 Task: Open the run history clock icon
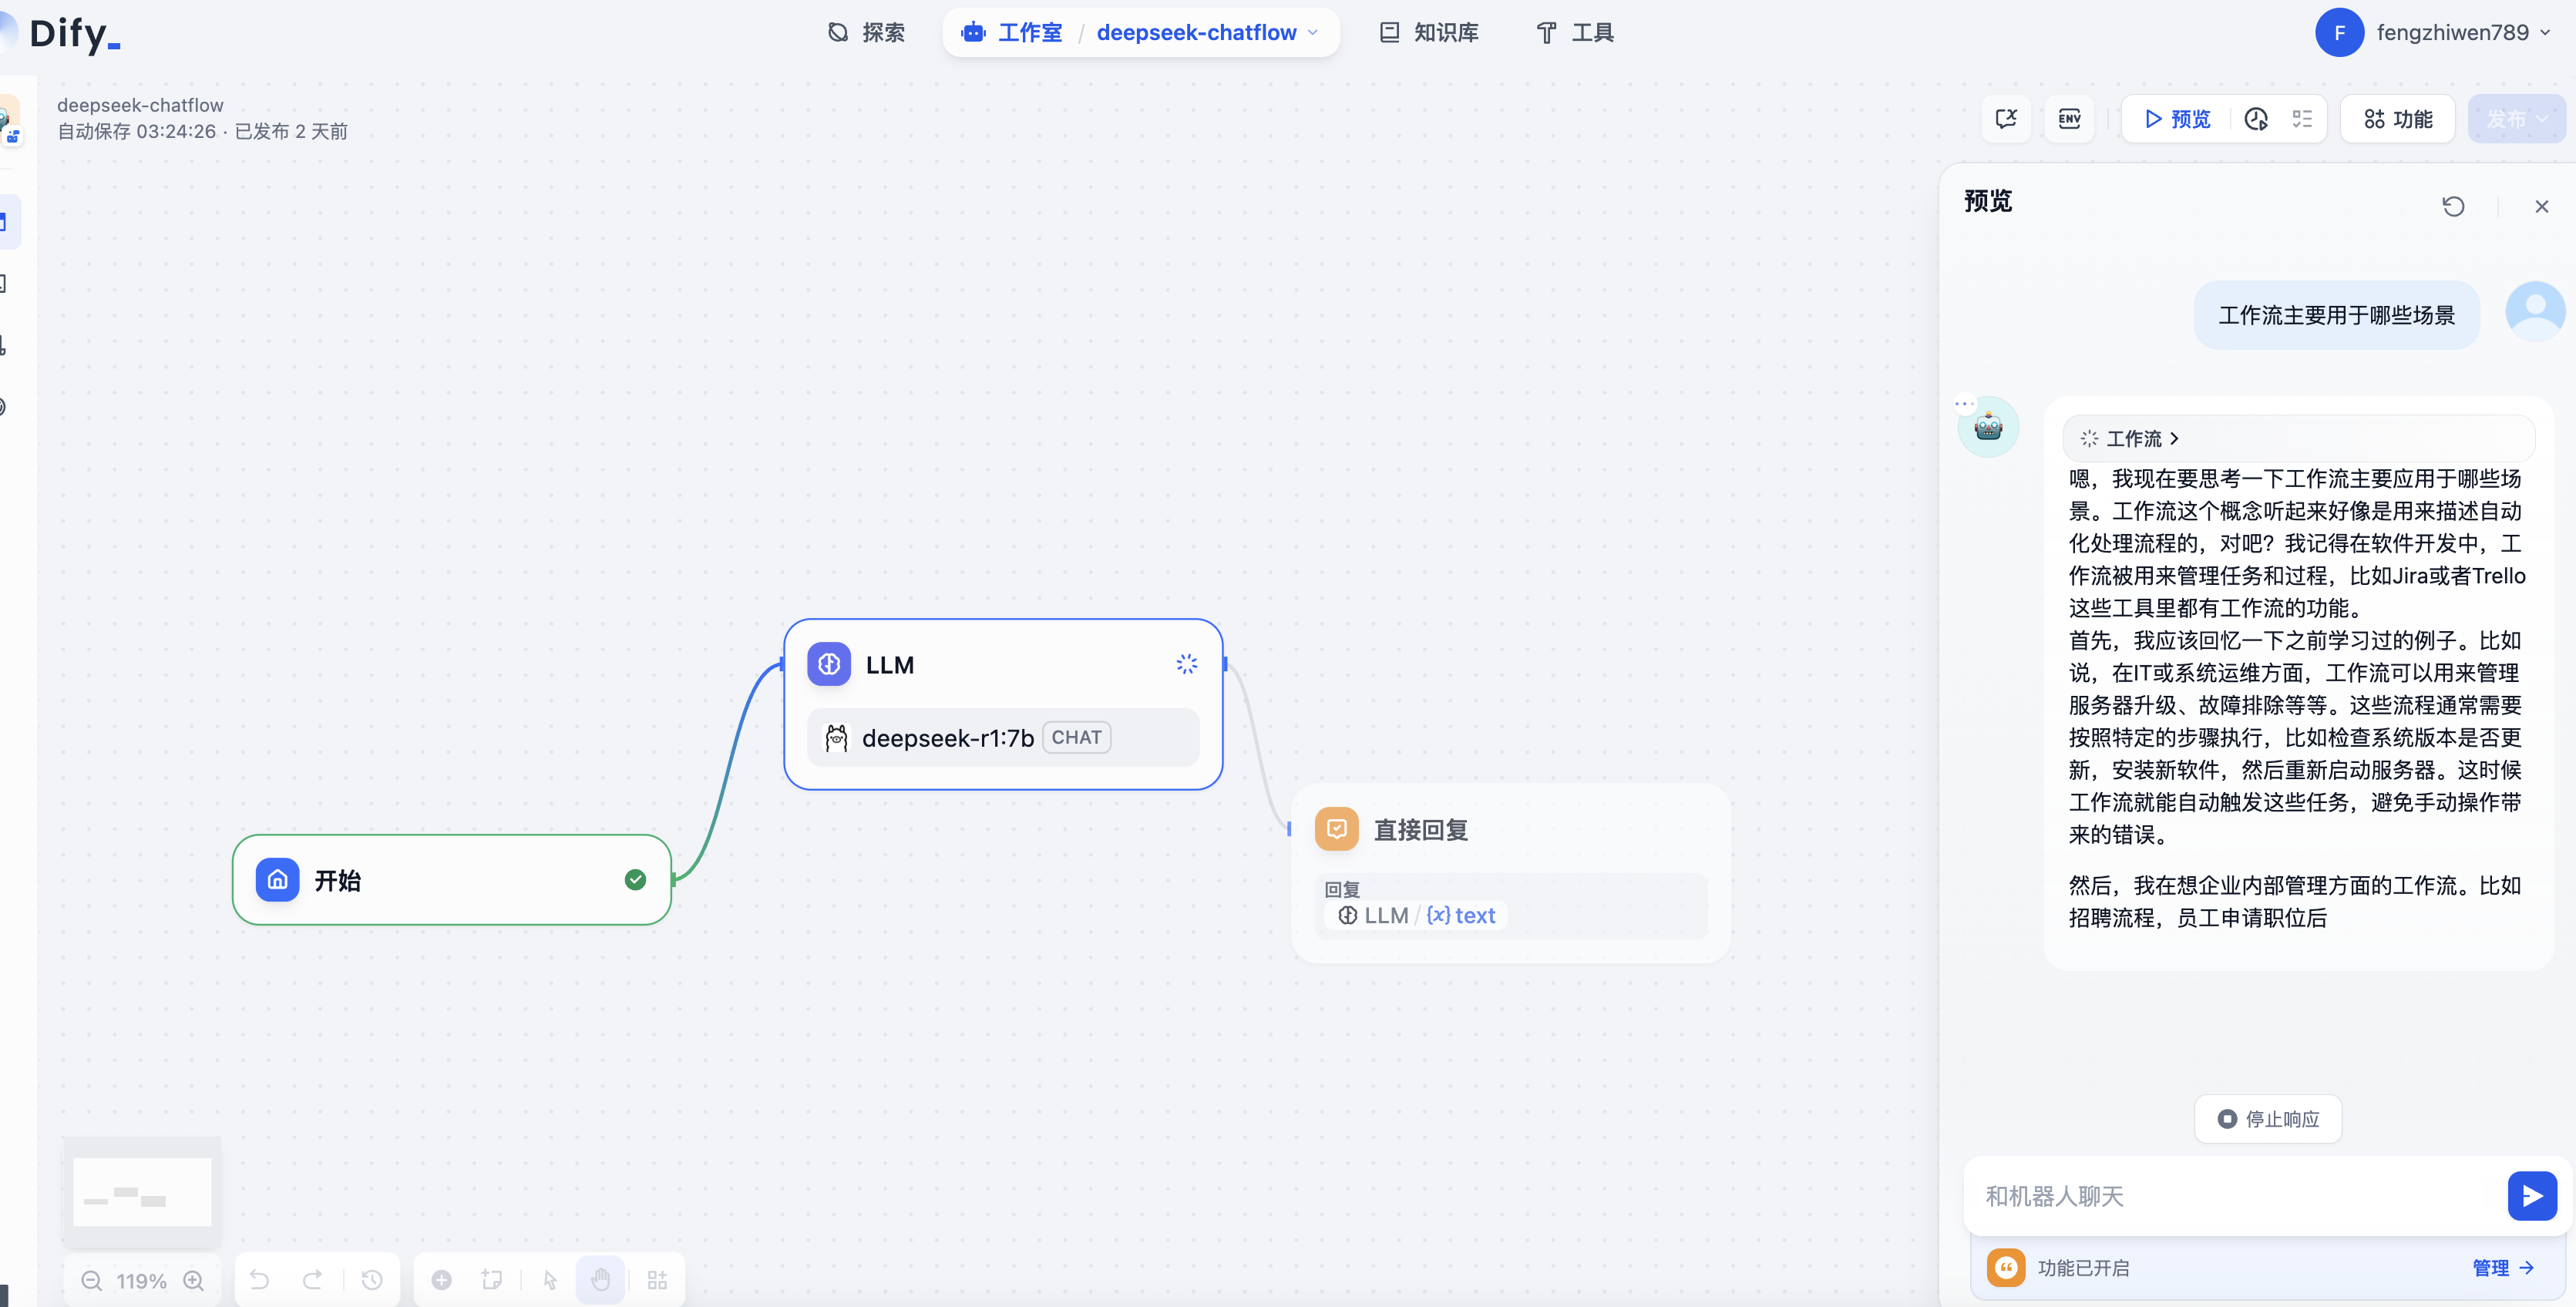click(x=2256, y=119)
